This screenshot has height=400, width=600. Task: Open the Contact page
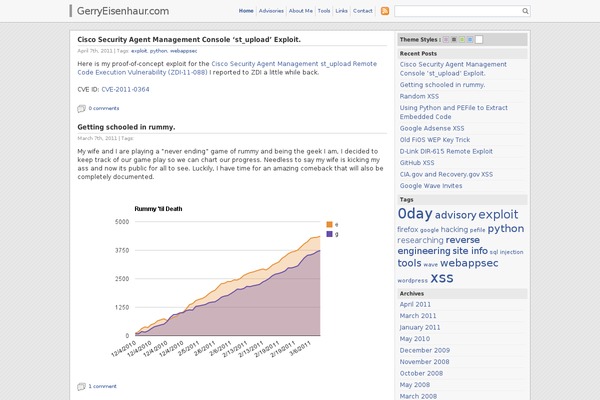363,11
